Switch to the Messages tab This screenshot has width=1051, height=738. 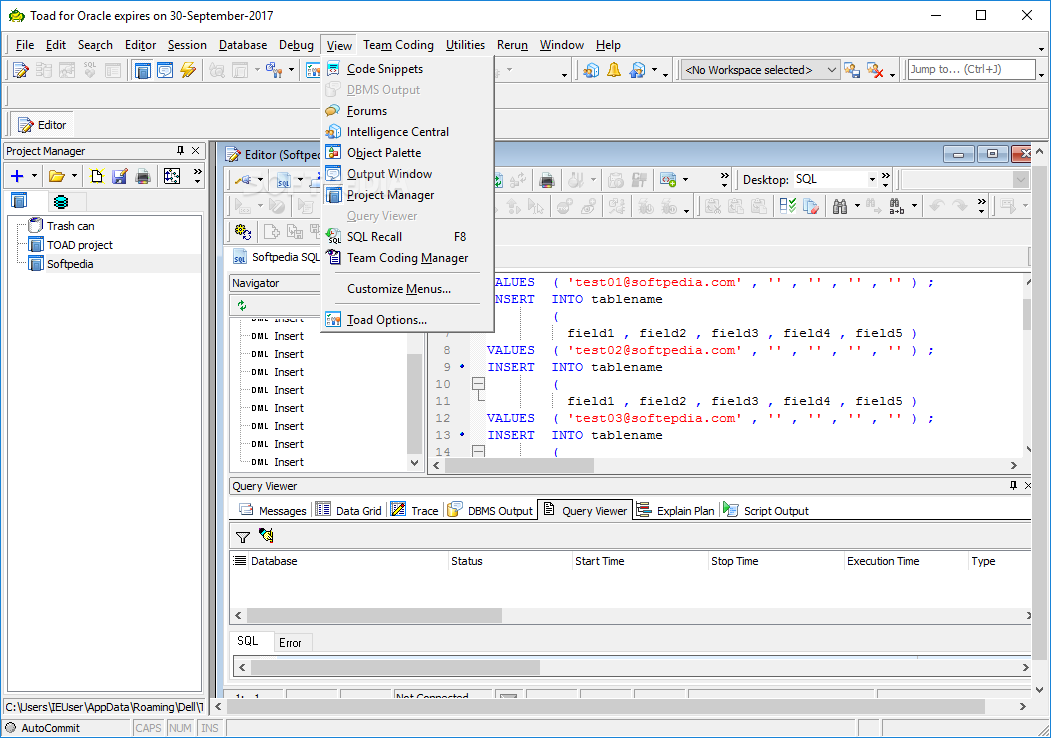(273, 510)
